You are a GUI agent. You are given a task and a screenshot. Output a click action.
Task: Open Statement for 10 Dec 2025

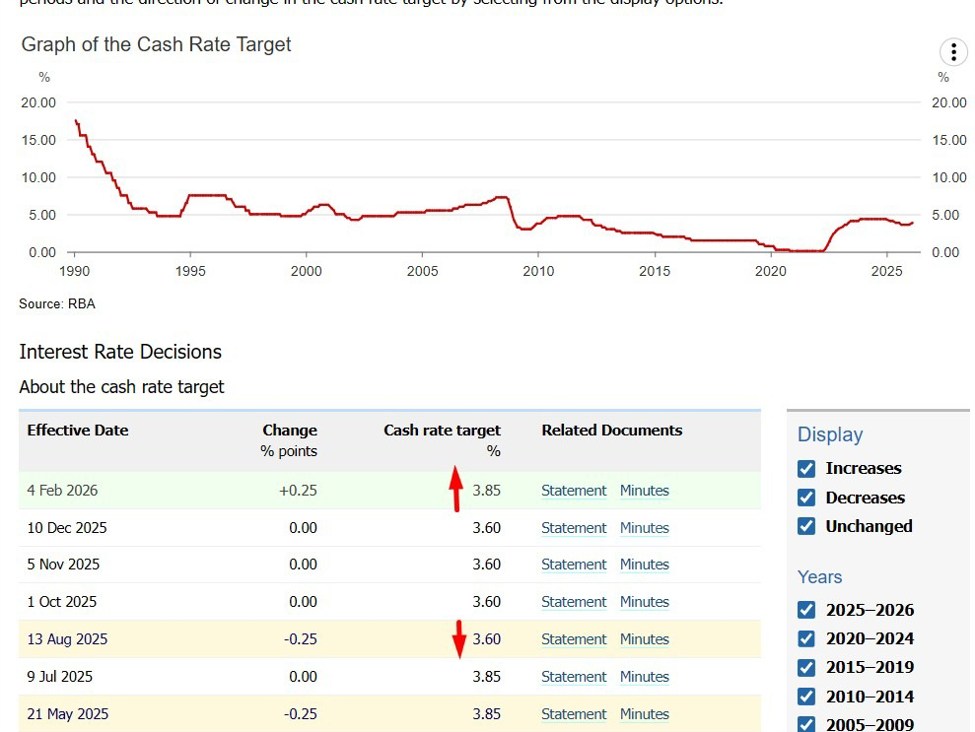[573, 528]
